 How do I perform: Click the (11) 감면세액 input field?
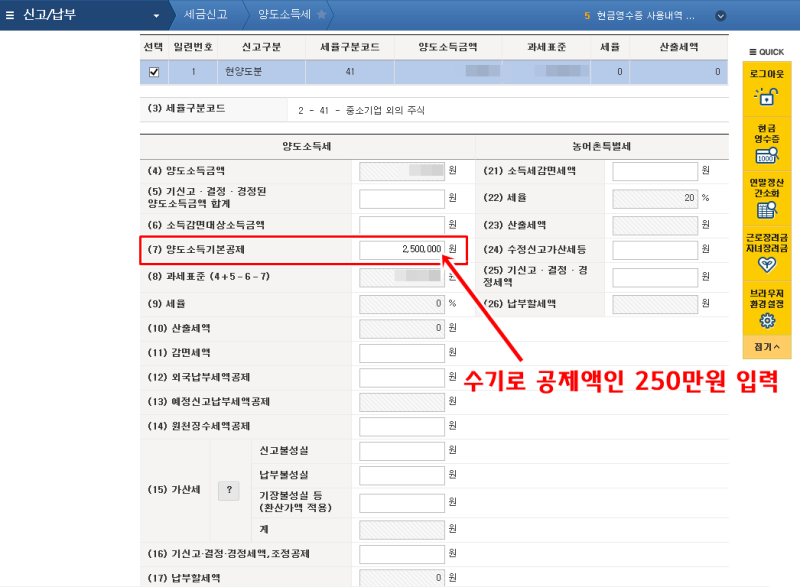402,353
